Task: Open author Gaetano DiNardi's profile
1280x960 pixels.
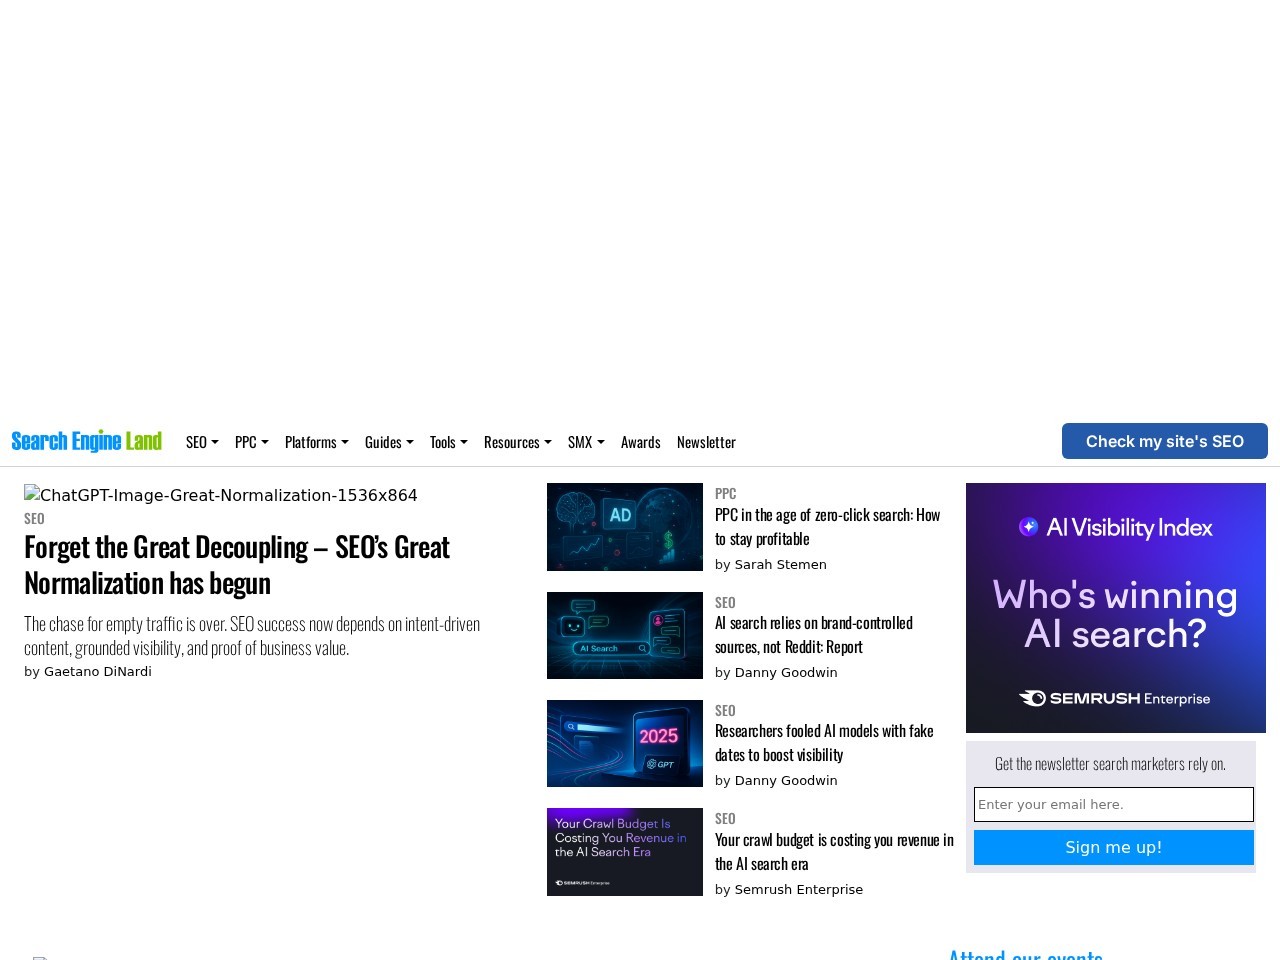Action: coord(97,672)
